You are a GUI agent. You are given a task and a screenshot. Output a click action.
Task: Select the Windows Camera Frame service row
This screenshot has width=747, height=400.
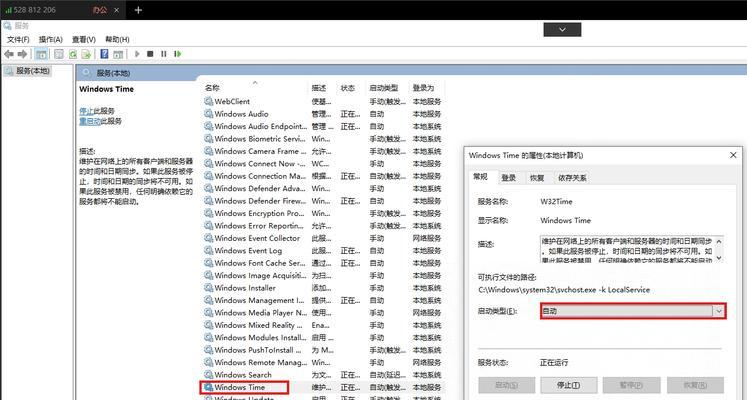[x=323, y=151]
